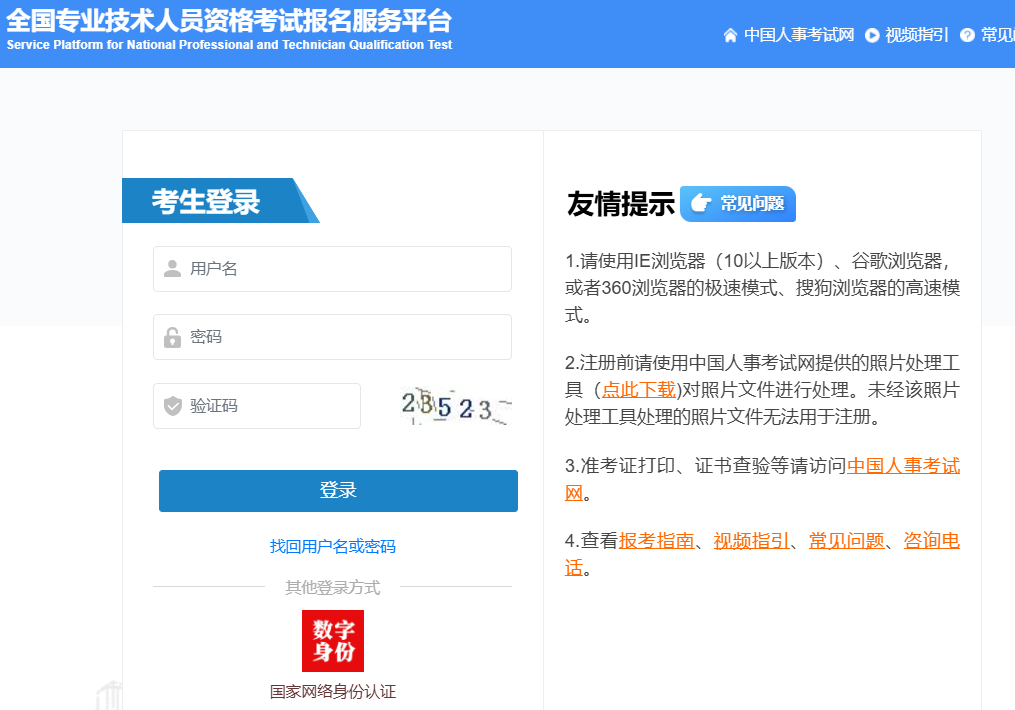Open 视频指引 in the top navigation

(x=916, y=35)
